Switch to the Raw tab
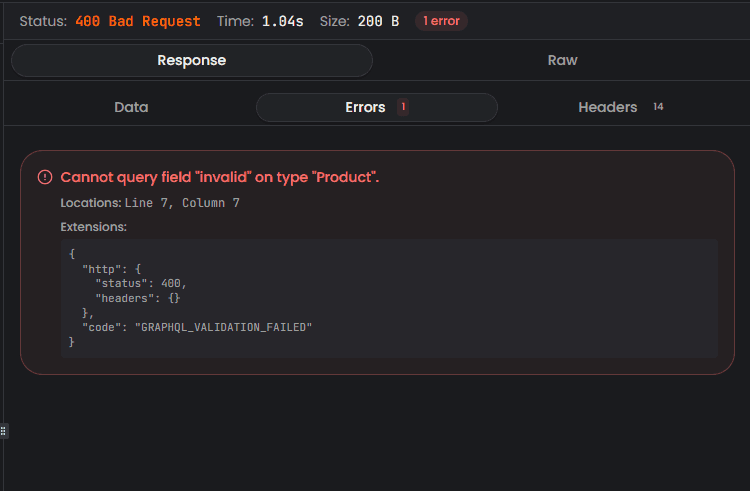Image resolution: width=750 pixels, height=491 pixels. pyautogui.click(x=562, y=60)
